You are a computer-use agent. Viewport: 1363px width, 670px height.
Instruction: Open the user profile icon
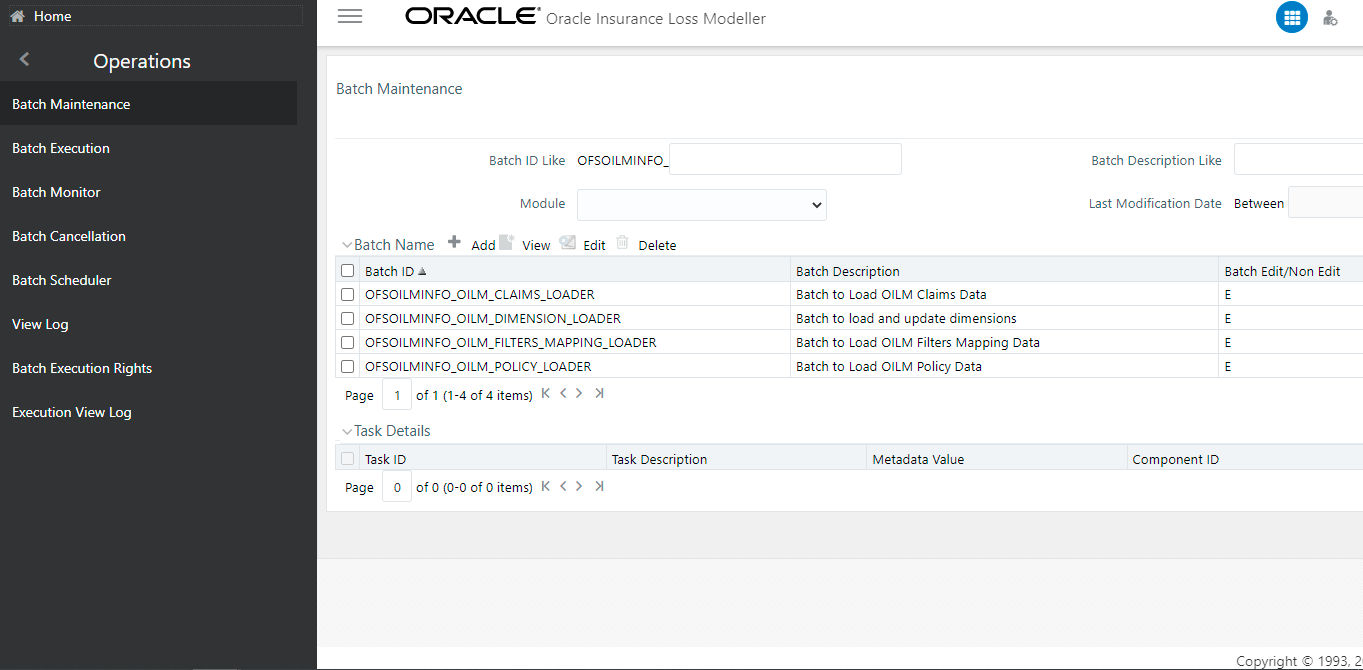click(1330, 17)
